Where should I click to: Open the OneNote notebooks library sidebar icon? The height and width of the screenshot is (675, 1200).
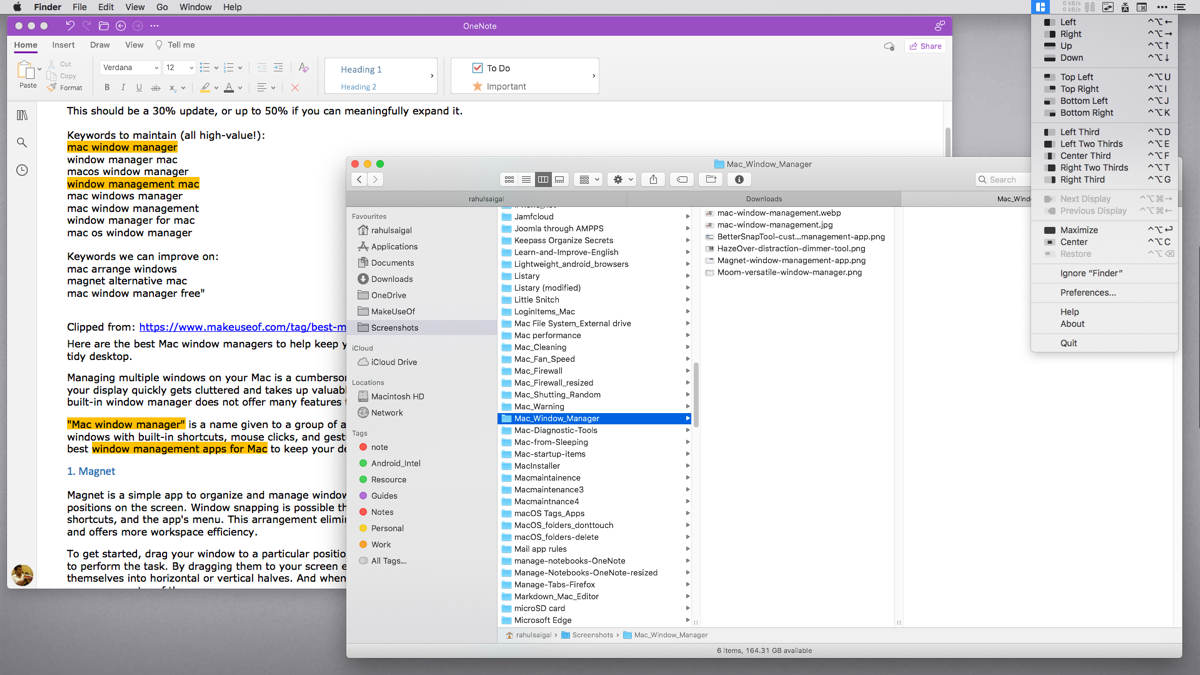pos(22,115)
